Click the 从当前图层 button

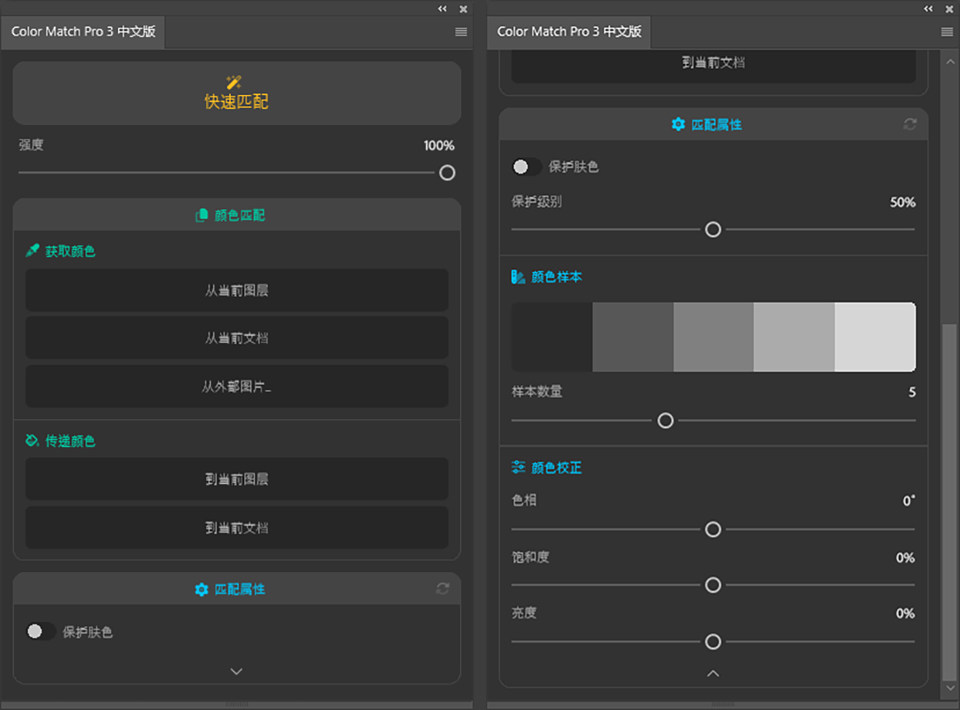(x=237, y=290)
